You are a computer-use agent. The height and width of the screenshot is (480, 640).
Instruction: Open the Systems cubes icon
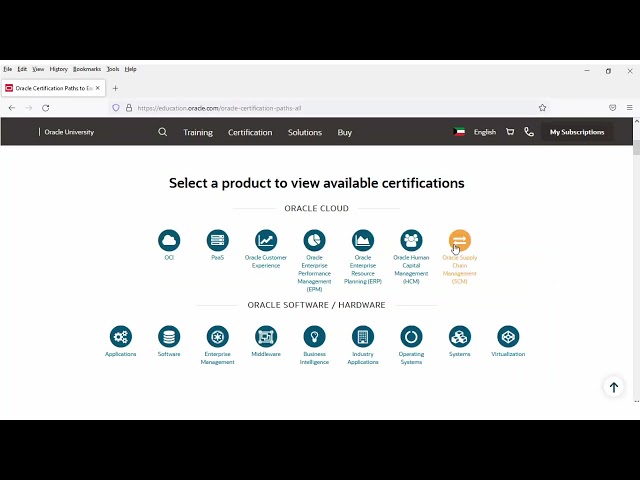460,337
